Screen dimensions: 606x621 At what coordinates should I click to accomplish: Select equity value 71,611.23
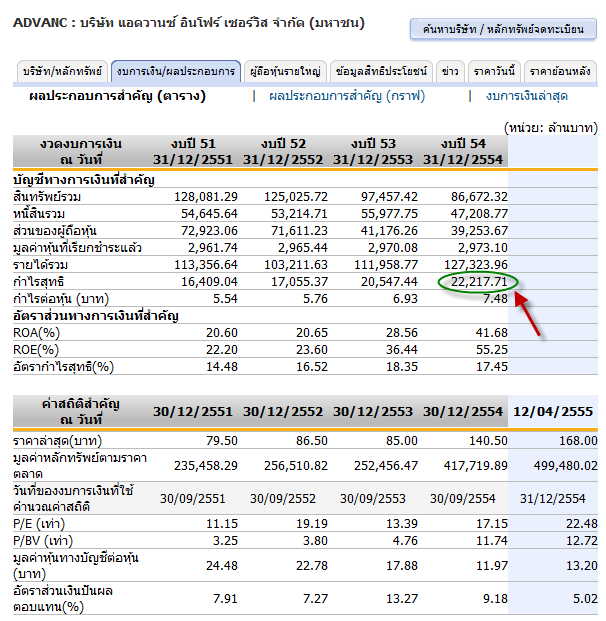point(299,231)
